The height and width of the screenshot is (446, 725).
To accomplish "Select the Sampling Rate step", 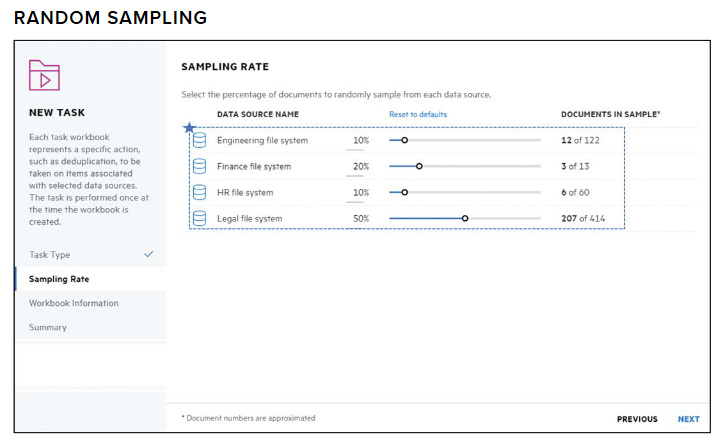I will 59,279.
